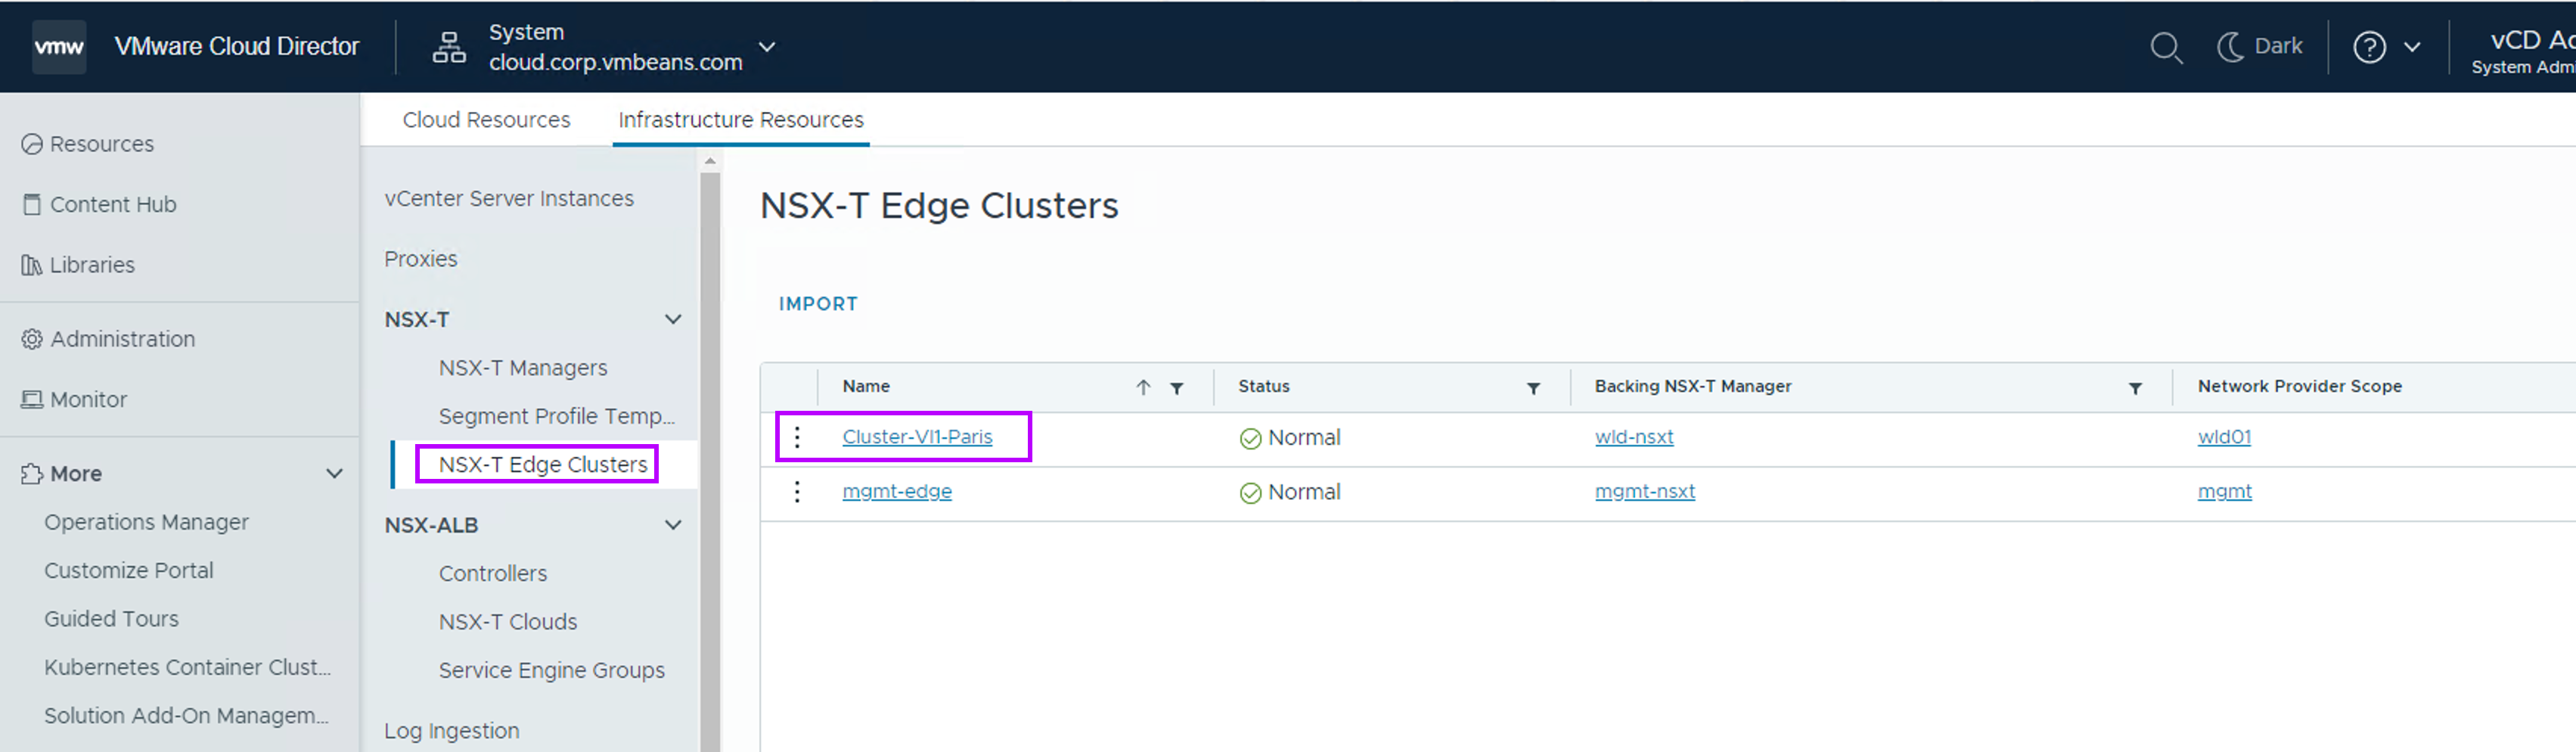Open the Cluster-VI1-Paris link

(x=917, y=437)
